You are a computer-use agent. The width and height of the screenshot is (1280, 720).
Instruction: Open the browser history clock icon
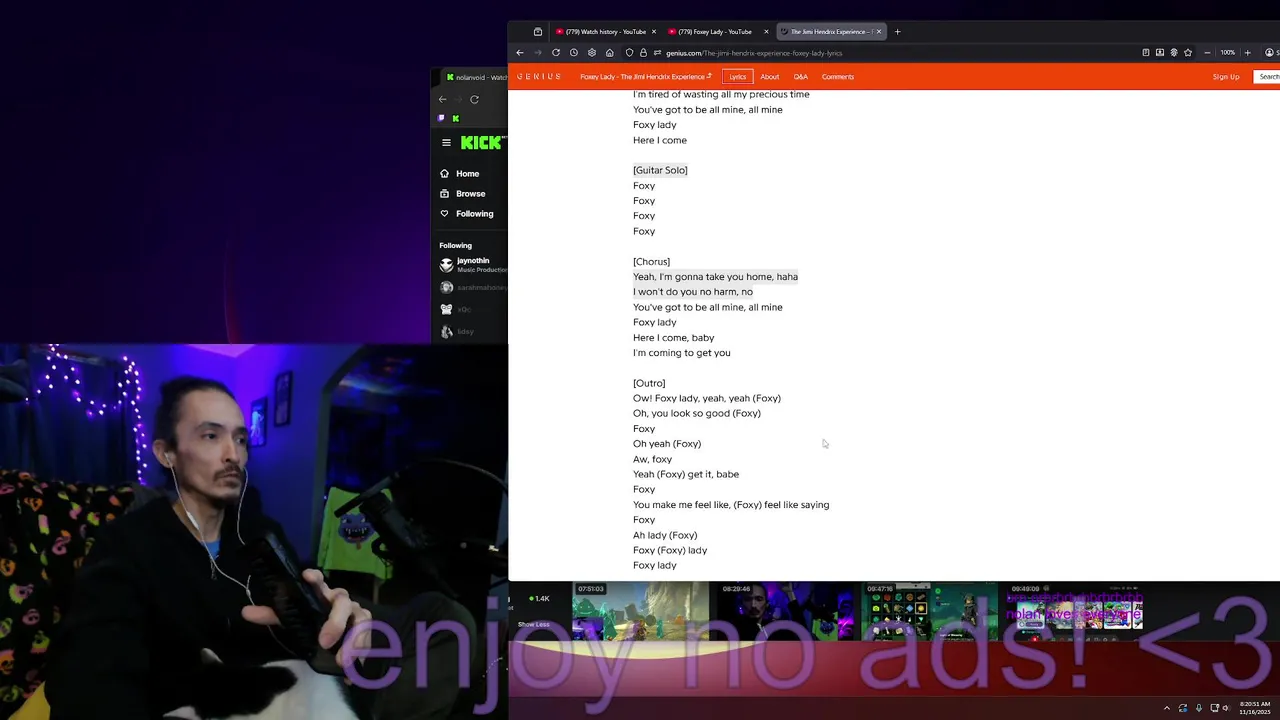point(573,53)
